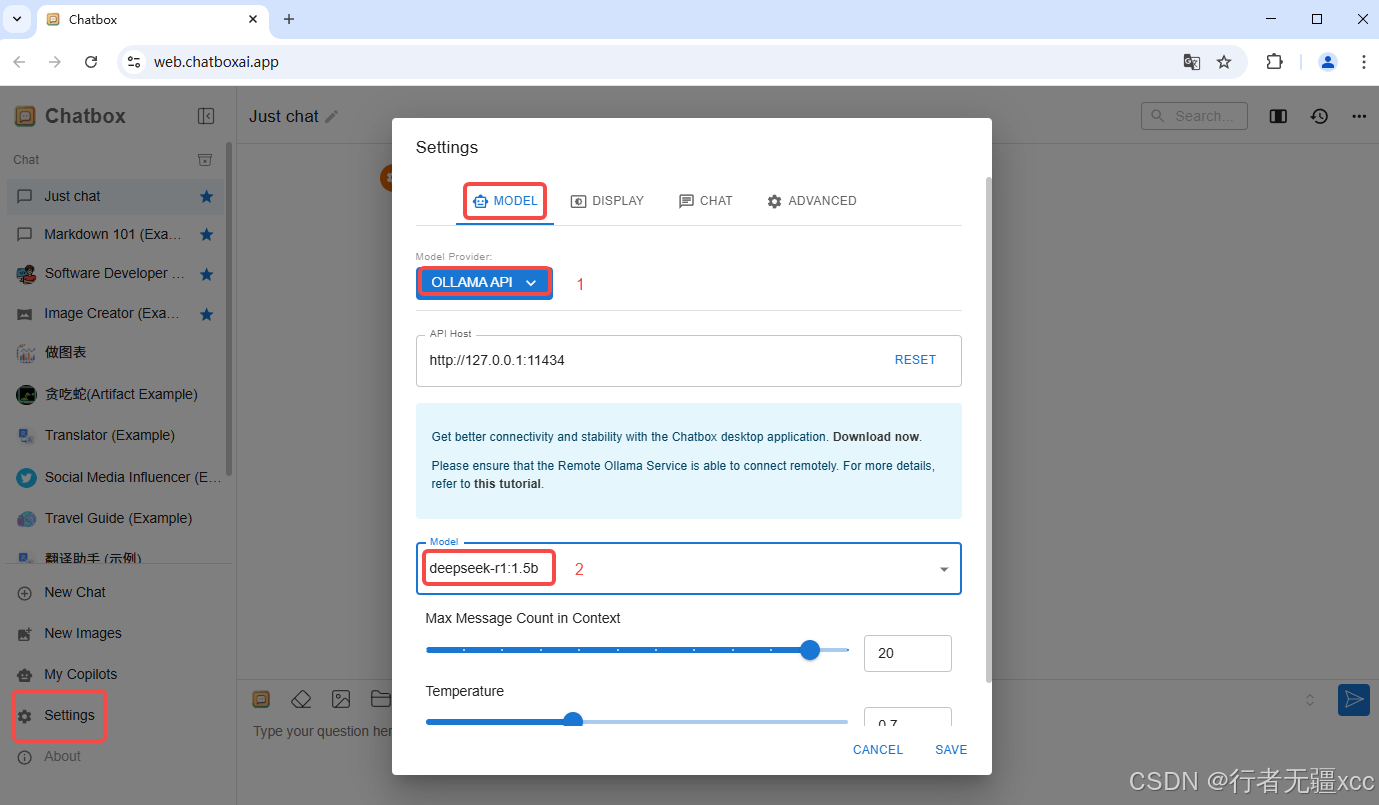This screenshot has height=805, width=1379.
Task: Toggle the split-view layout icon
Action: tap(1278, 116)
